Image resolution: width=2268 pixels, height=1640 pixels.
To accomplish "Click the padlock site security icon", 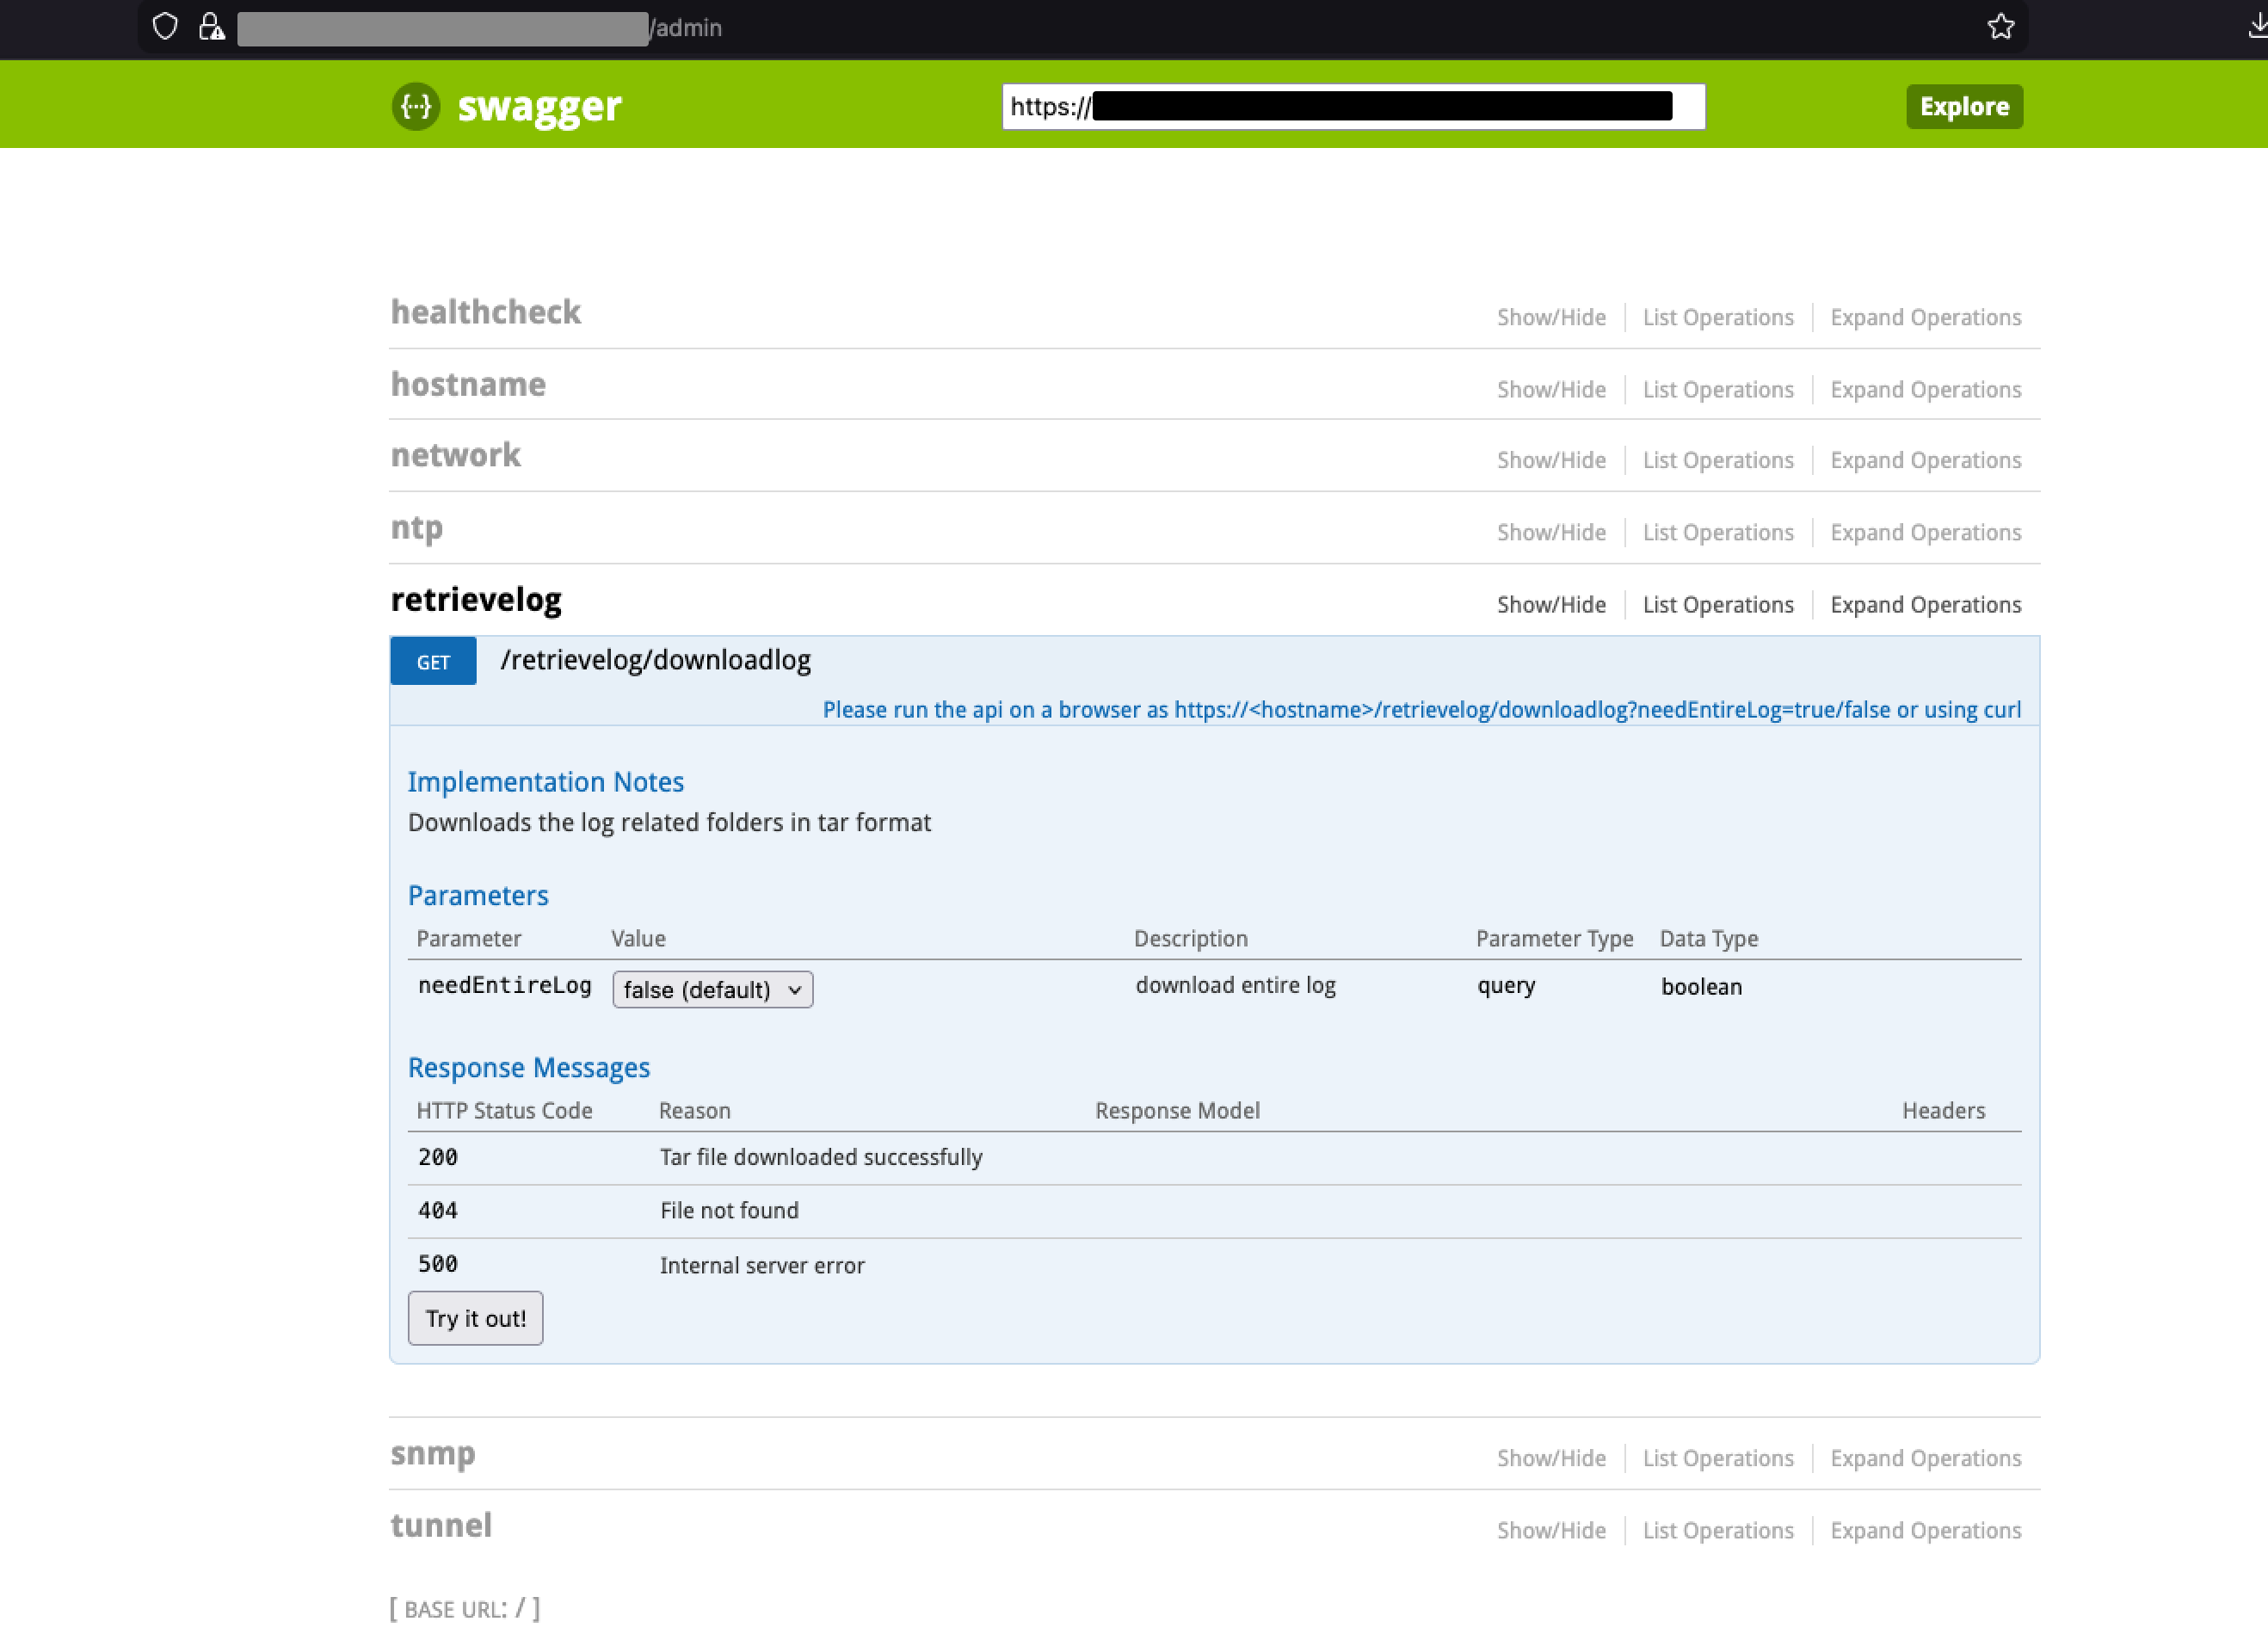I will [x=211, y=27].
